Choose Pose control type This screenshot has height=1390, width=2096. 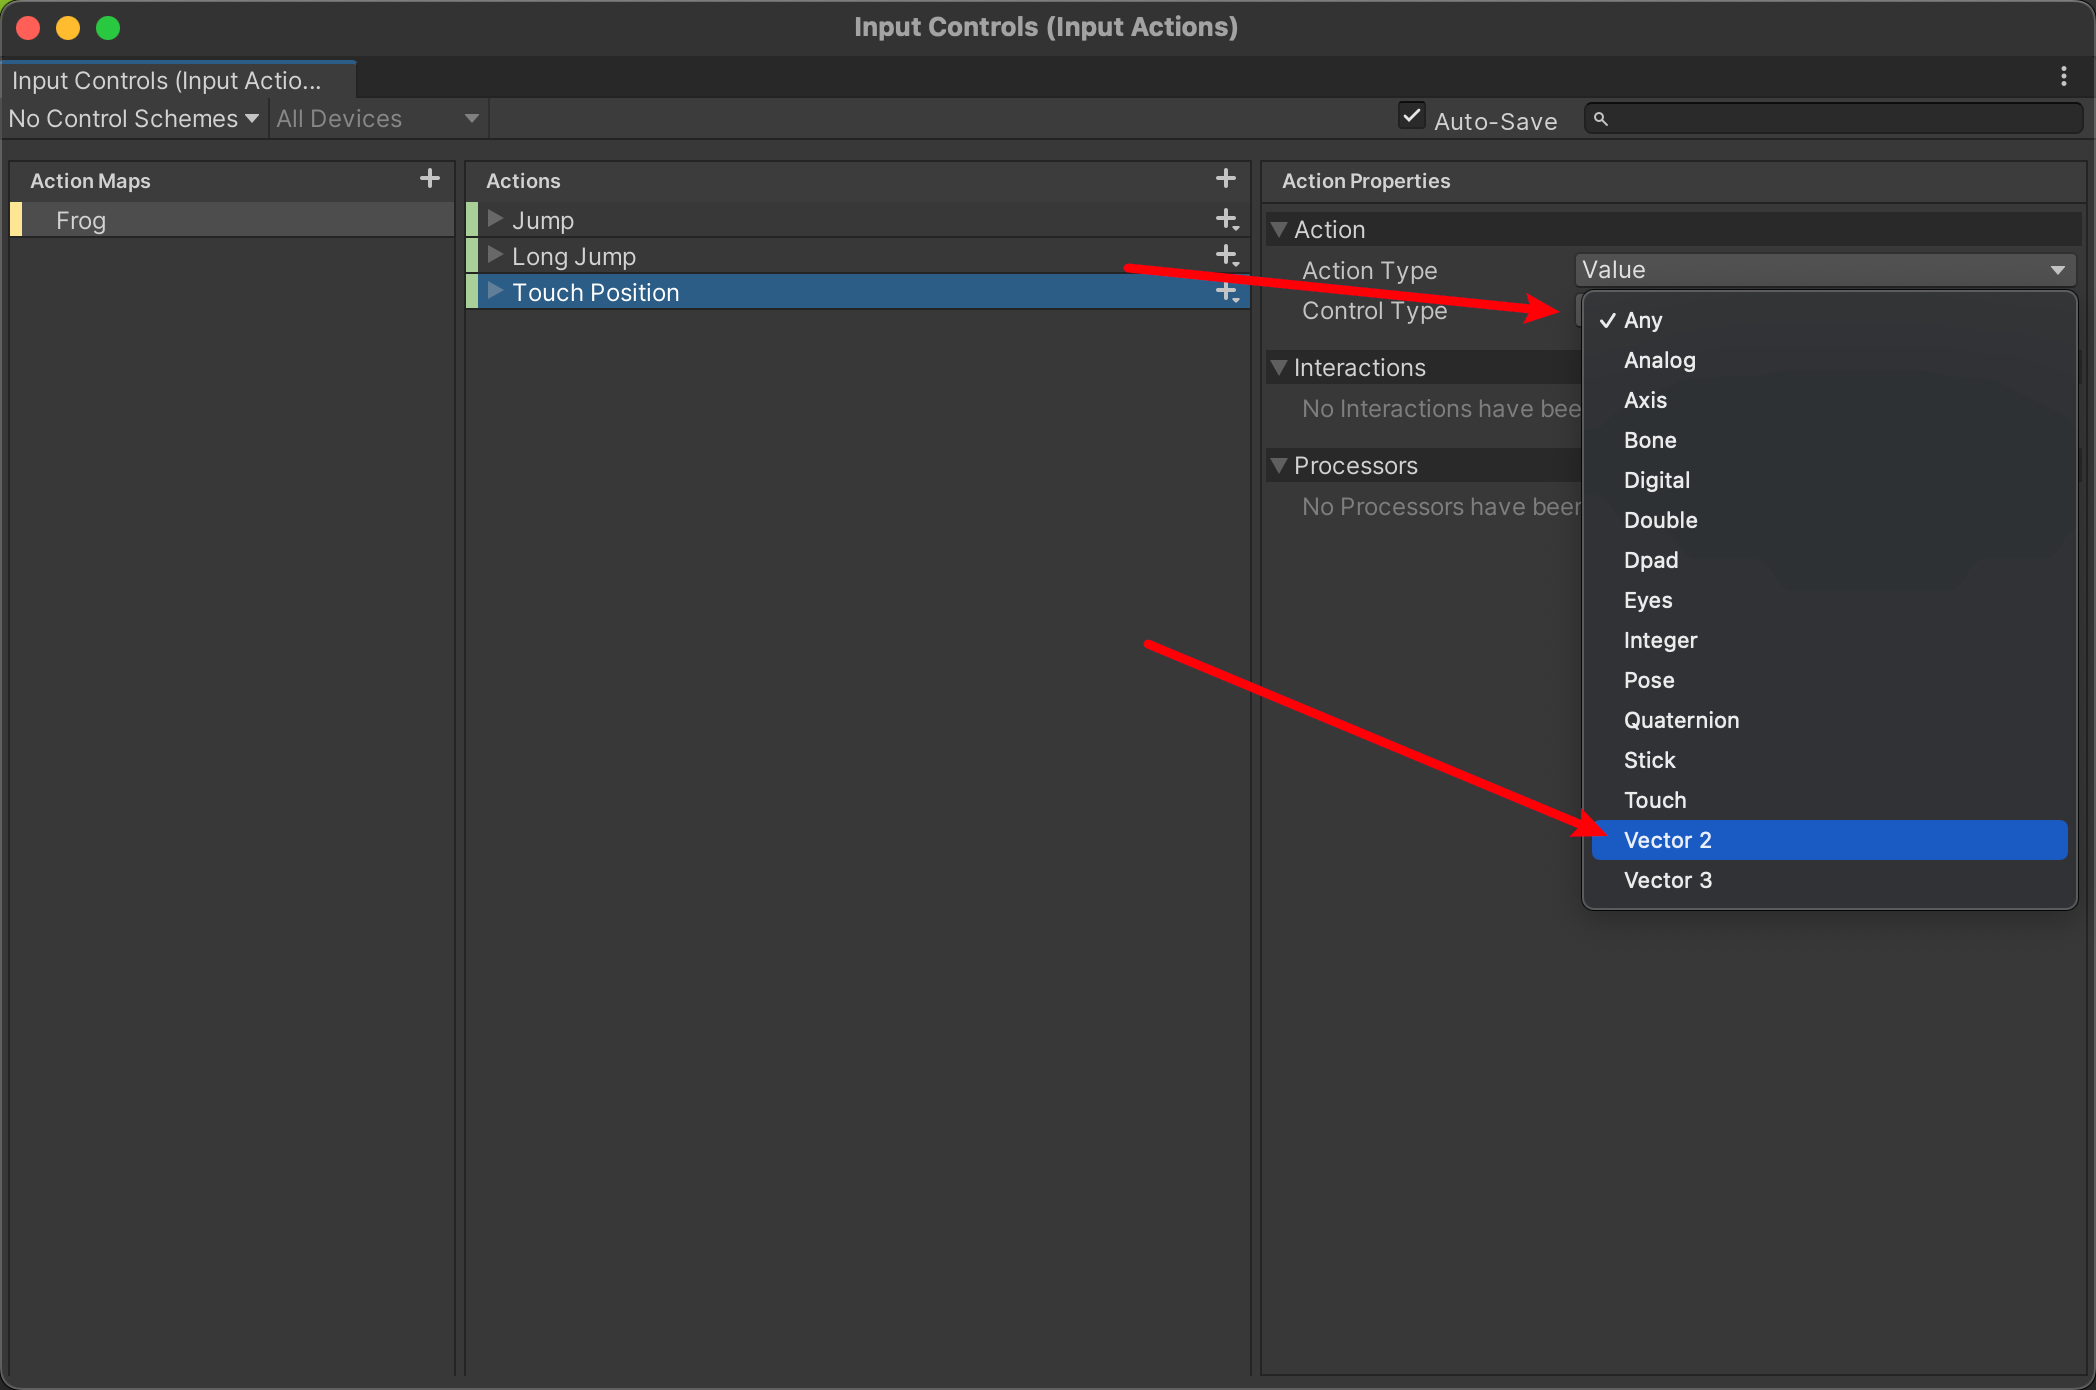[x=1829, y=680]
